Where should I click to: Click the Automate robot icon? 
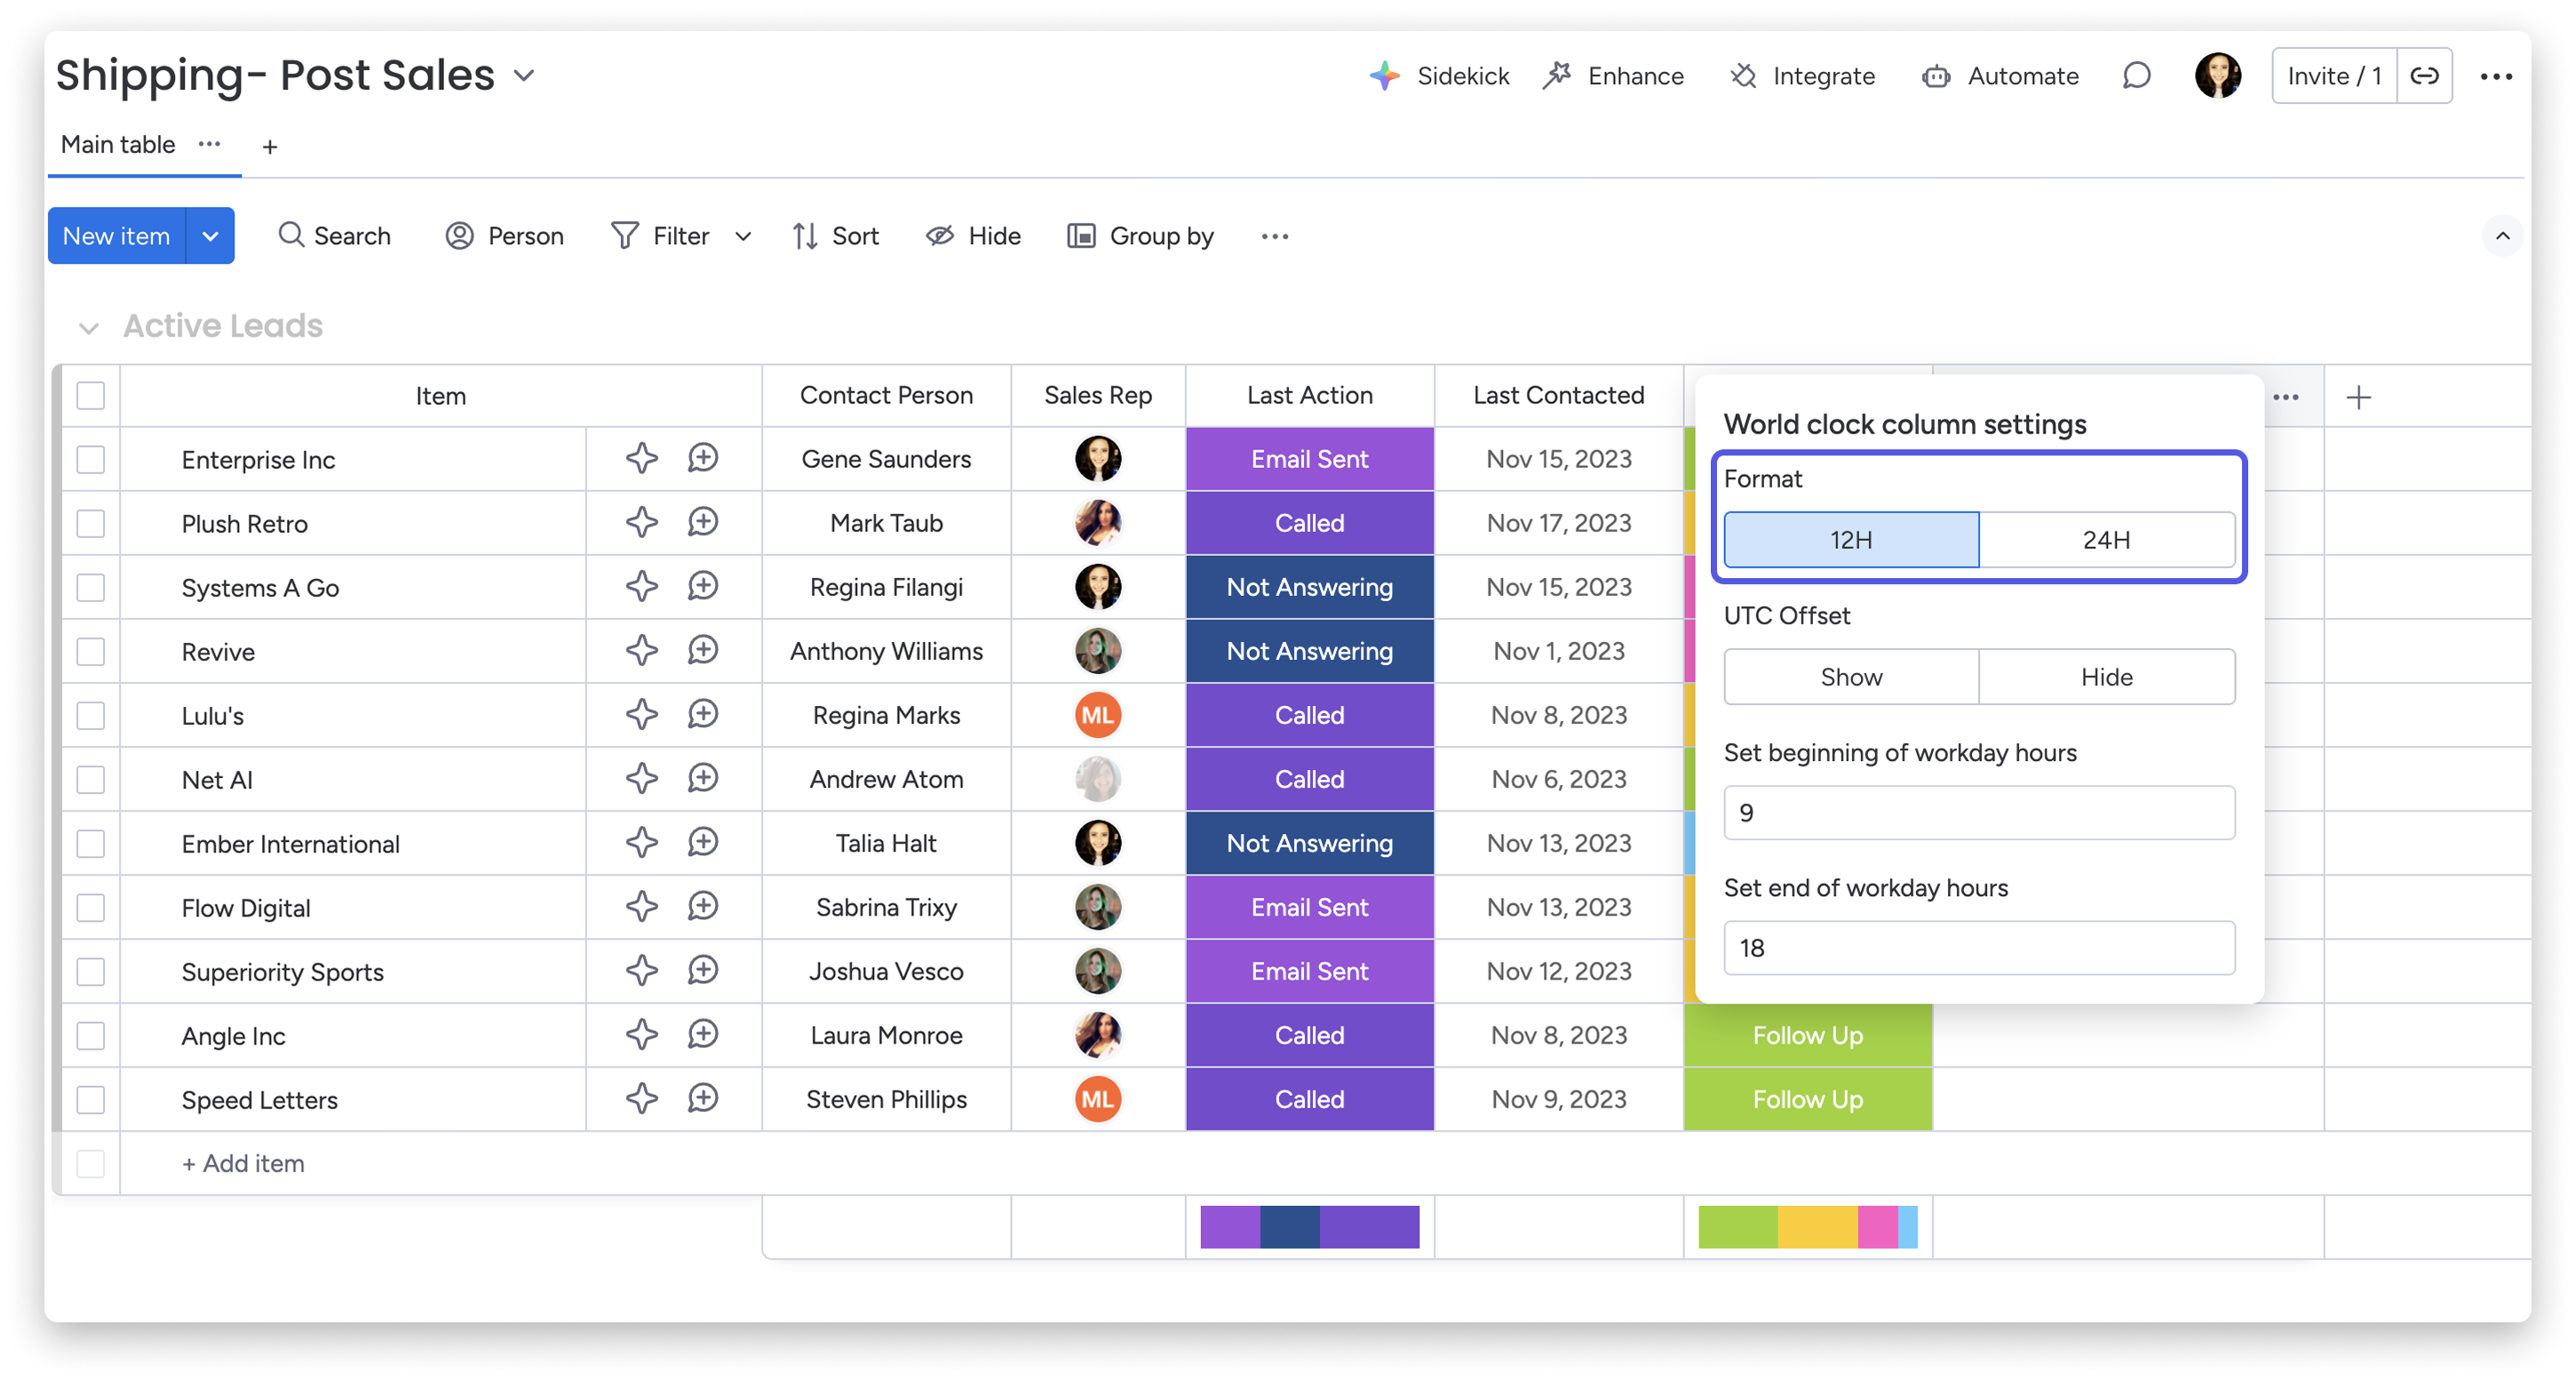tap(1936, 76)
